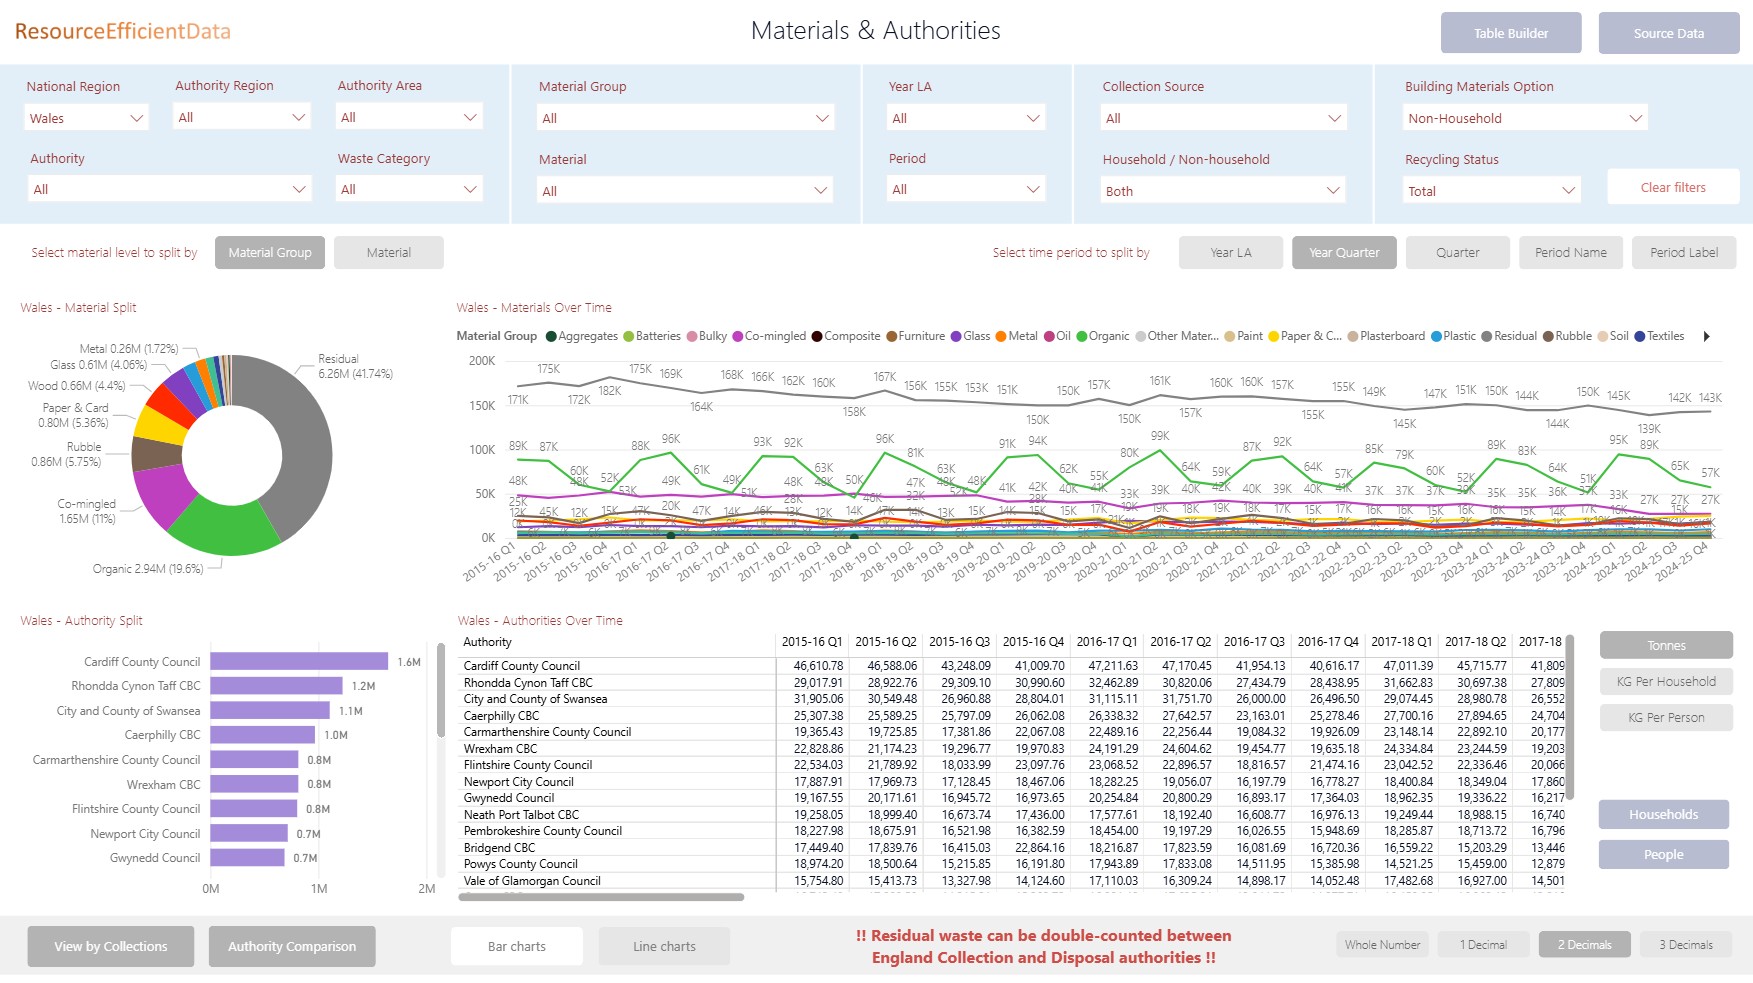Viewport: 1753px width, 983px height.
Task: Toggle material split level to Material
Action: coord(388,253)
